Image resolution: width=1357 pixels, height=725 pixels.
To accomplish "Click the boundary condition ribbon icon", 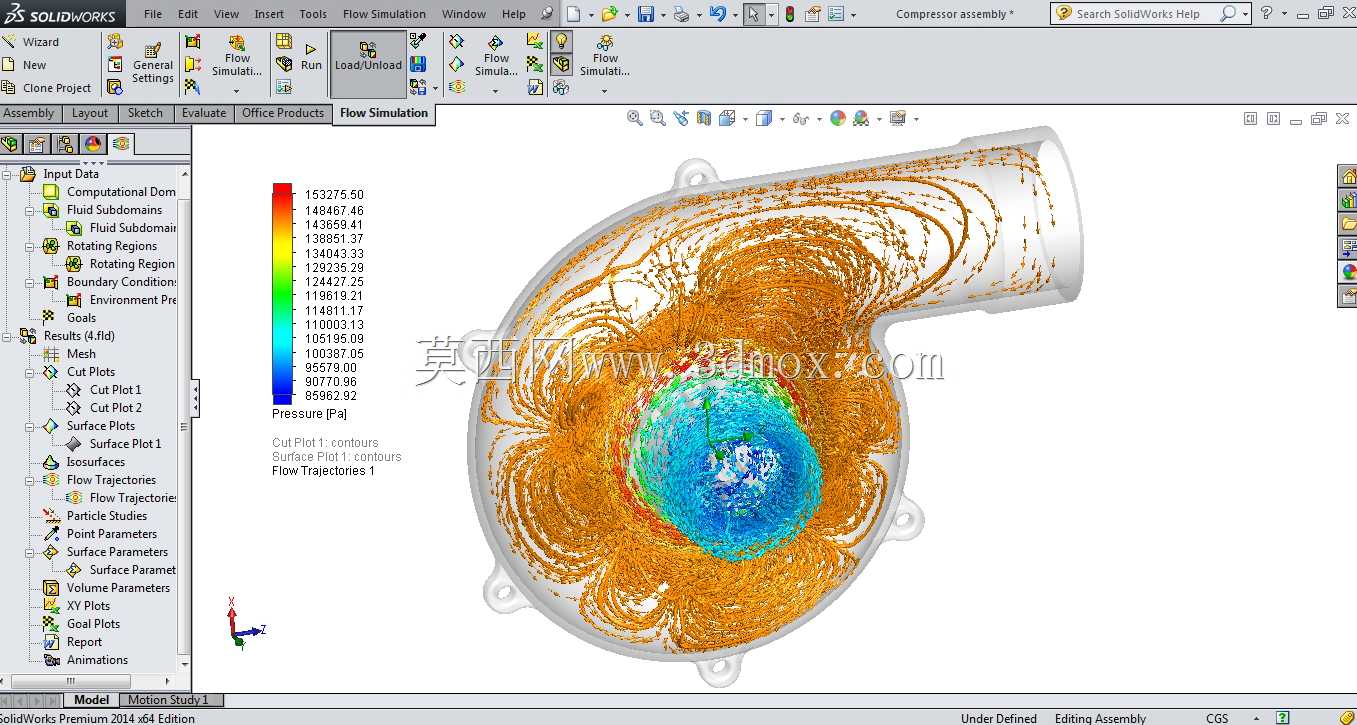I will click(192, 41).
